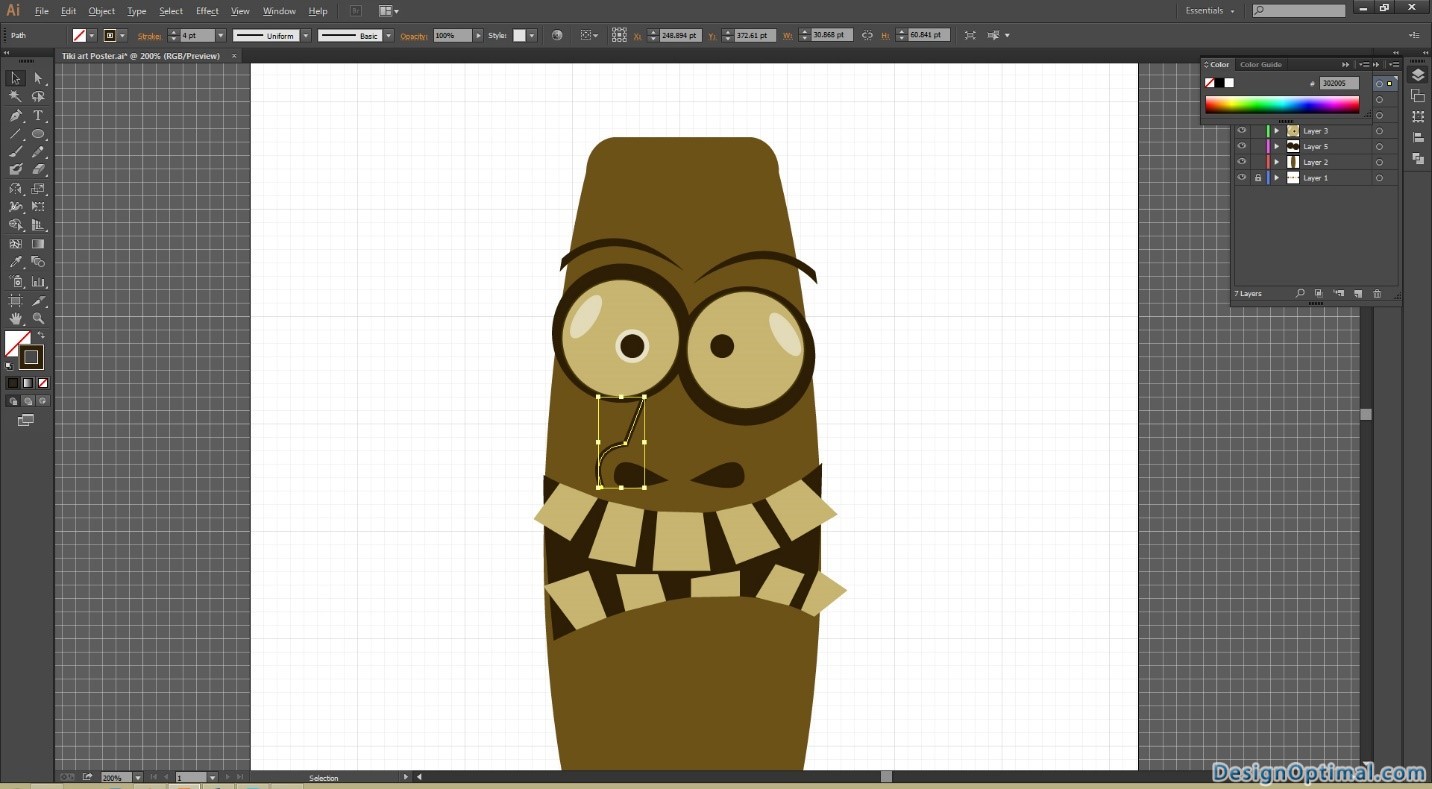The height and width of the screenshot is (789, 1432).
Task: Select the Shape Builder tool
Action: pos(15,225)
